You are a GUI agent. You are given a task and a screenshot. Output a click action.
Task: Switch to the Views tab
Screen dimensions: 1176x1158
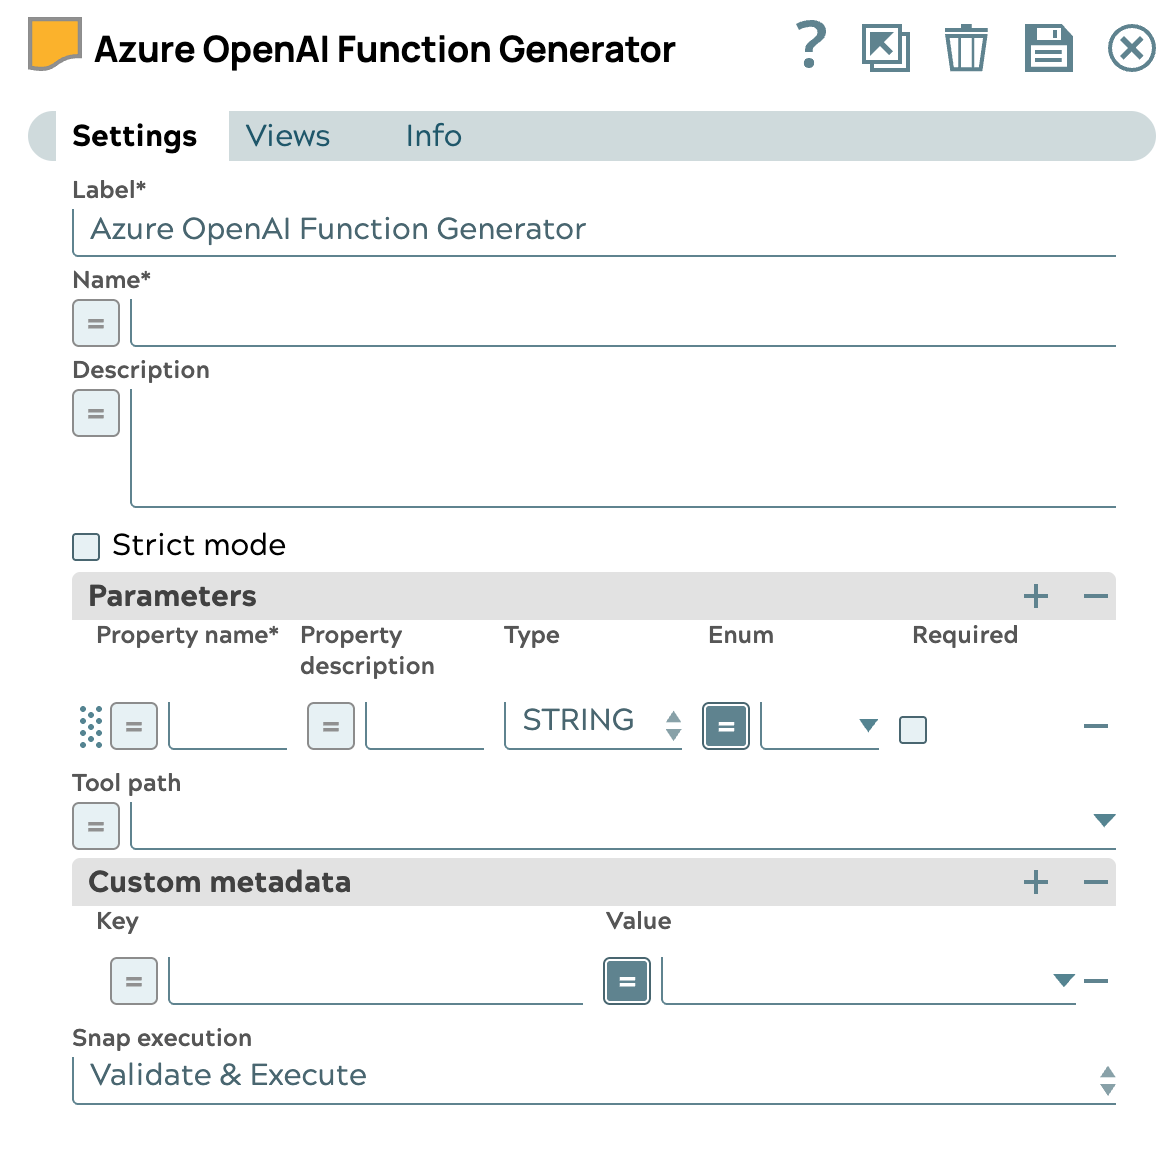coord(287,136)
